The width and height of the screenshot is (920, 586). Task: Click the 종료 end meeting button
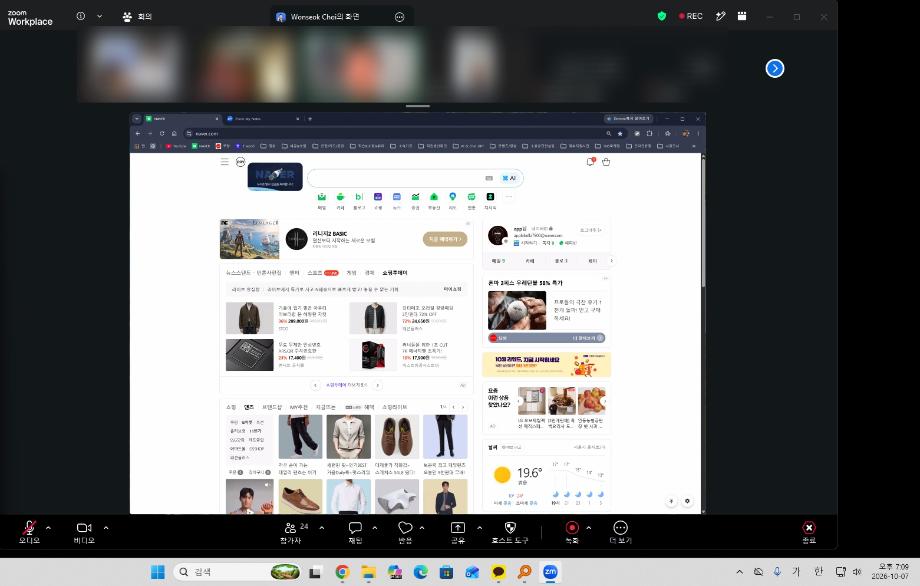[x=809, y=532]
